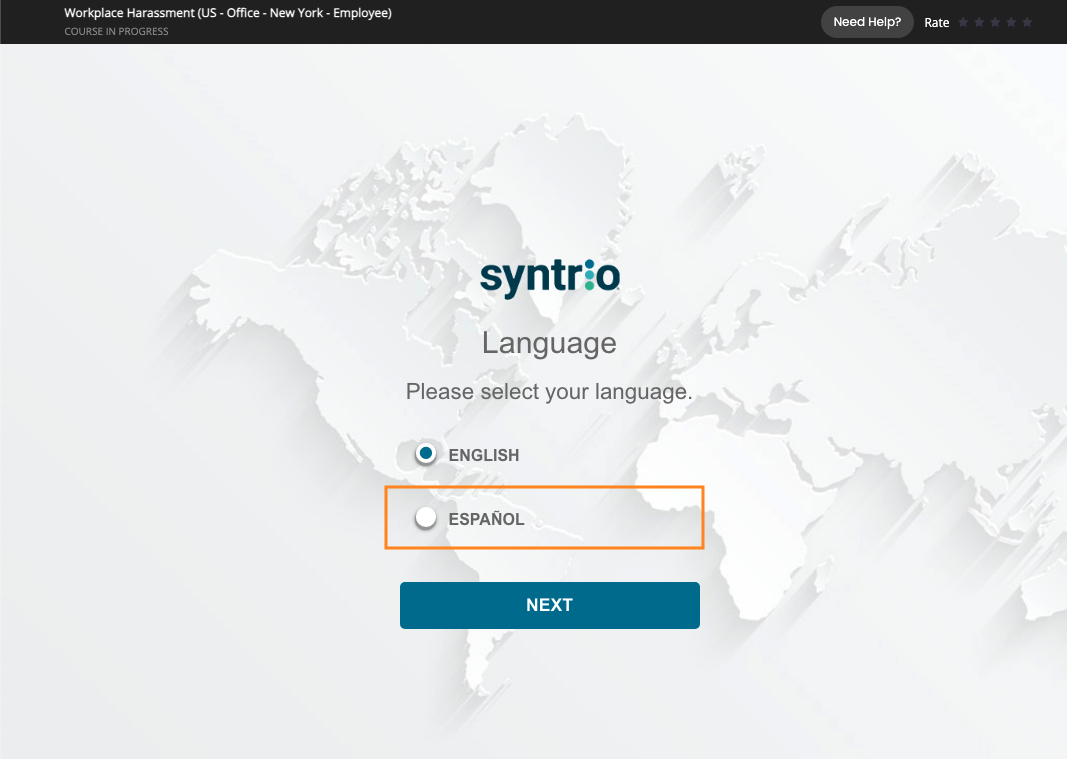Click the Syntrio logo
This screenshot has width=1067, height=759.
pyautogui.click(x=550, y=278)
